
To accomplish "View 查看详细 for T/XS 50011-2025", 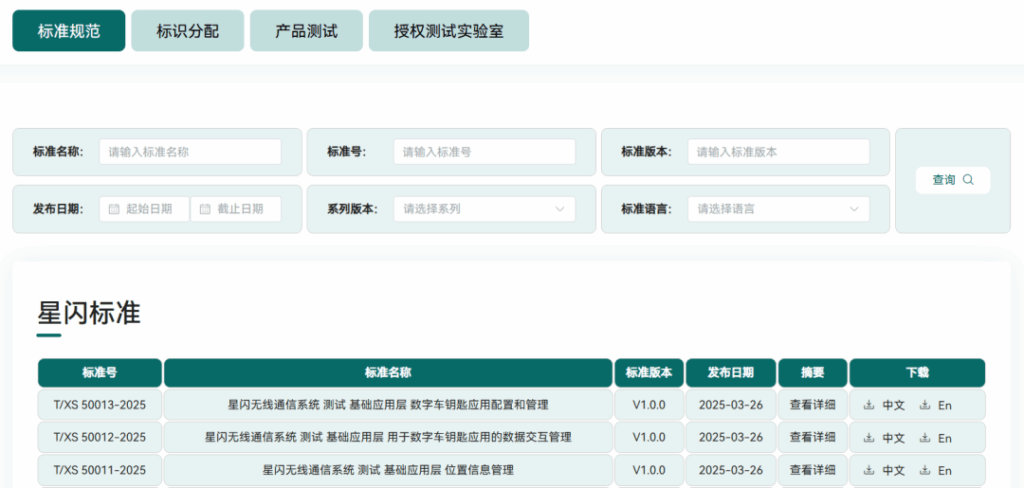I will 812,470.
